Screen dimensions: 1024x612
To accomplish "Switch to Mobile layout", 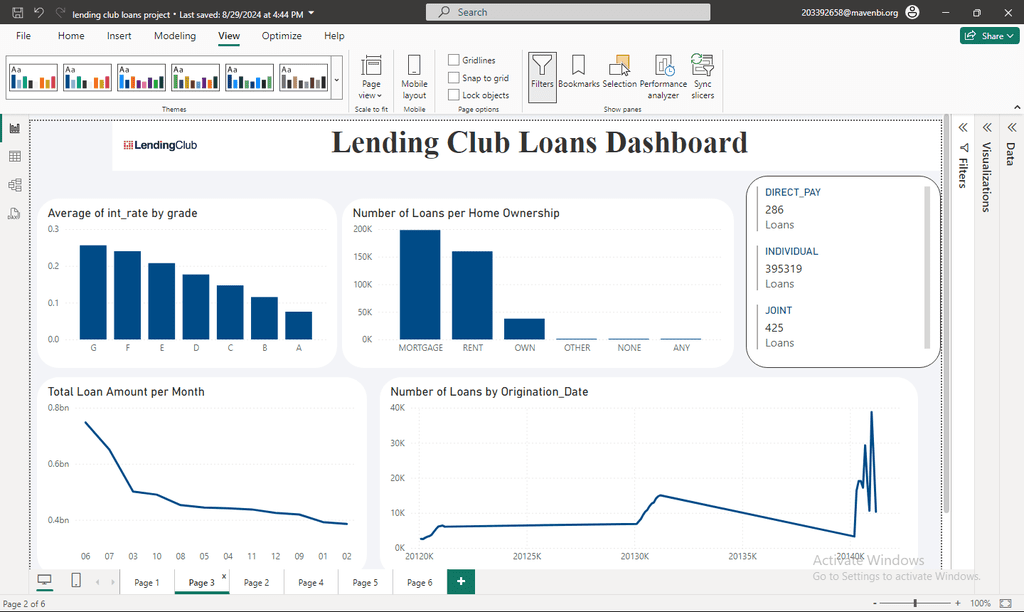I will 414,77.
